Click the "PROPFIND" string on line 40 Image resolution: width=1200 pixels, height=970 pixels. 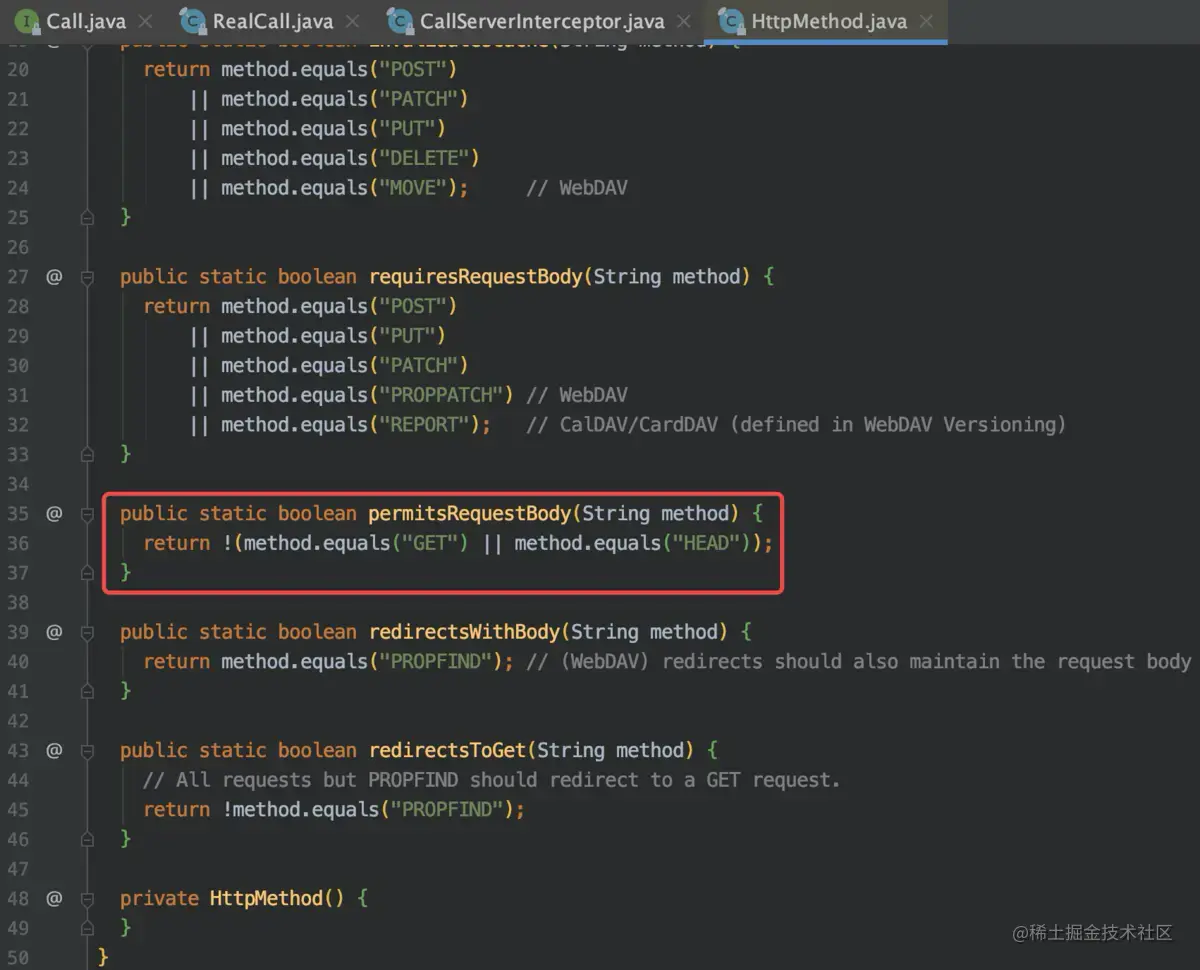coord(434,662)
